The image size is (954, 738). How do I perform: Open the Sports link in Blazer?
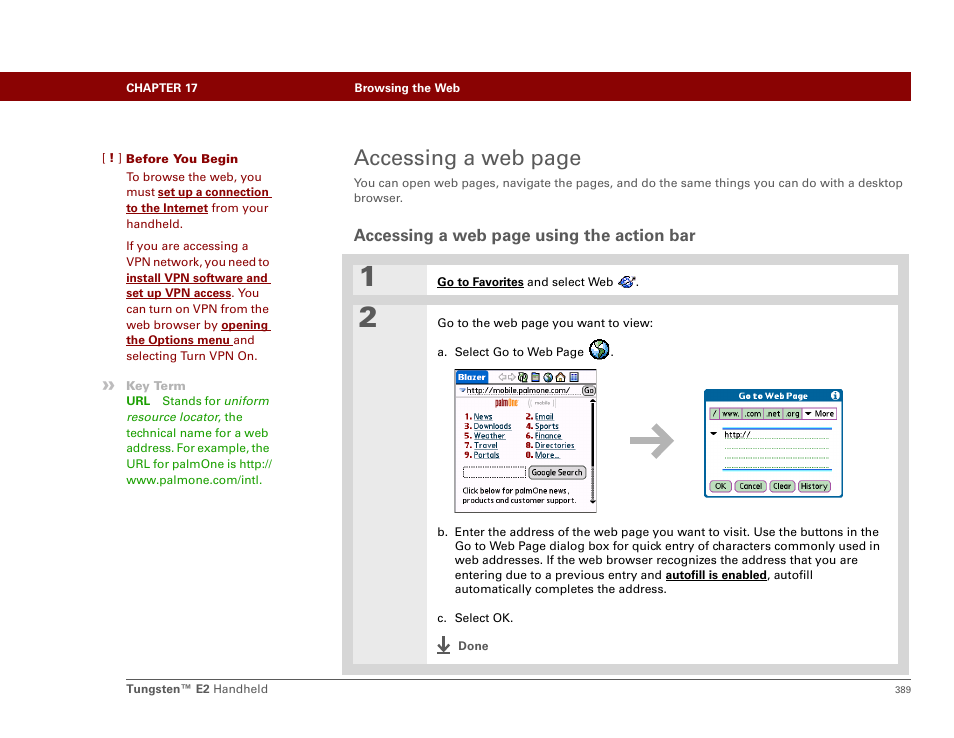coord(546,426)
